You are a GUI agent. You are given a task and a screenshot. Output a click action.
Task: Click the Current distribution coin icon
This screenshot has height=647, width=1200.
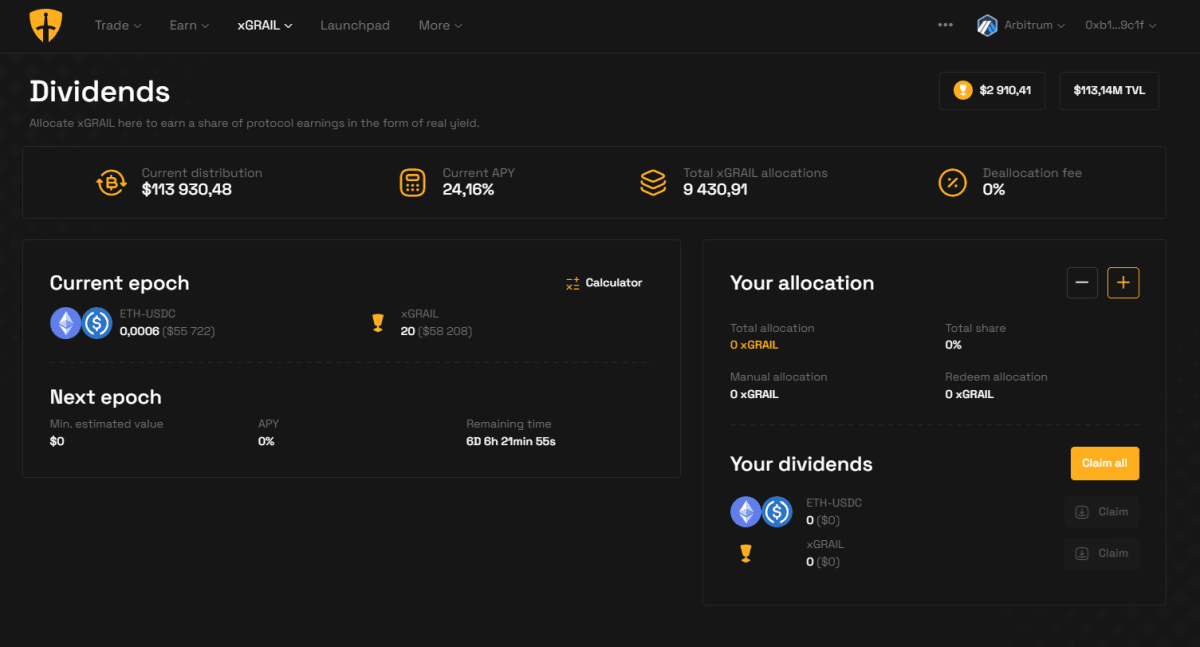pyautogui.click(x=111, y=182)
